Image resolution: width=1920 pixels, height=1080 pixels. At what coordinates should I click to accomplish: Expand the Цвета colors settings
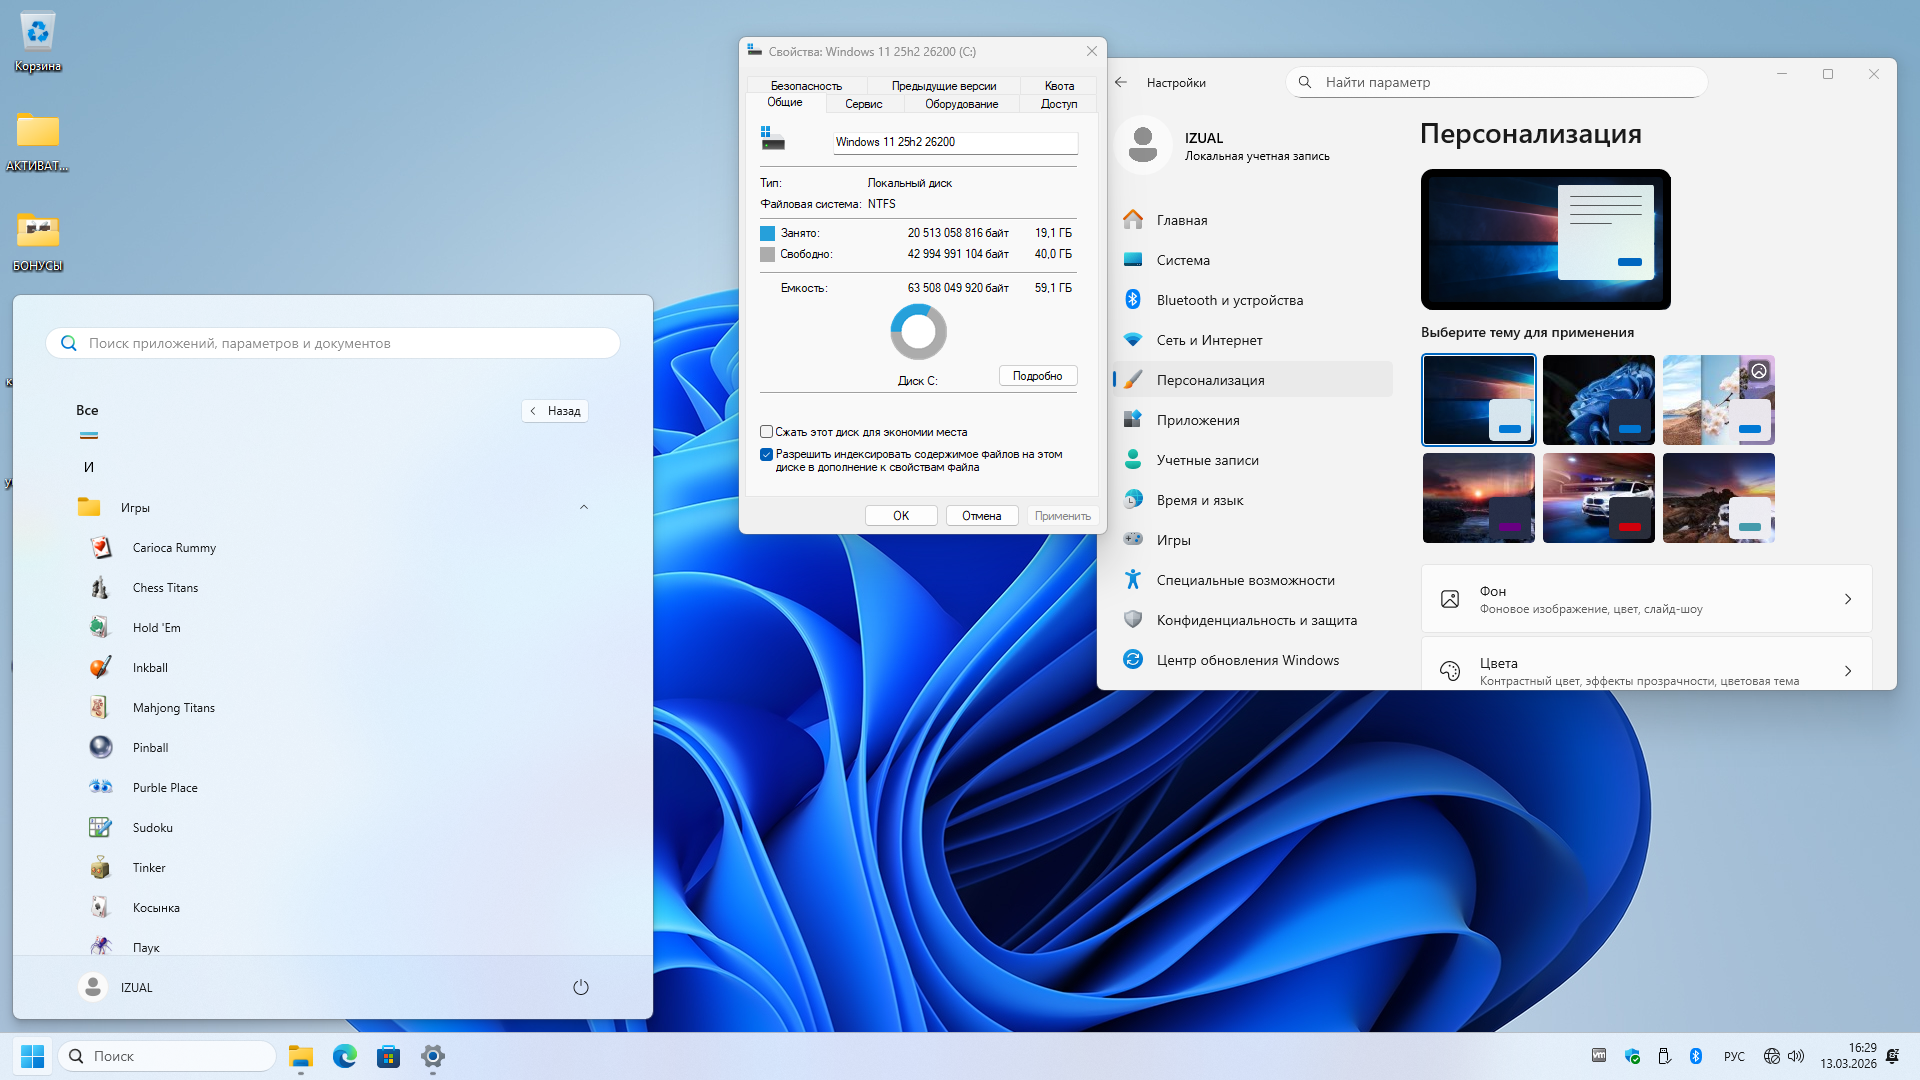click(1646, 670)
